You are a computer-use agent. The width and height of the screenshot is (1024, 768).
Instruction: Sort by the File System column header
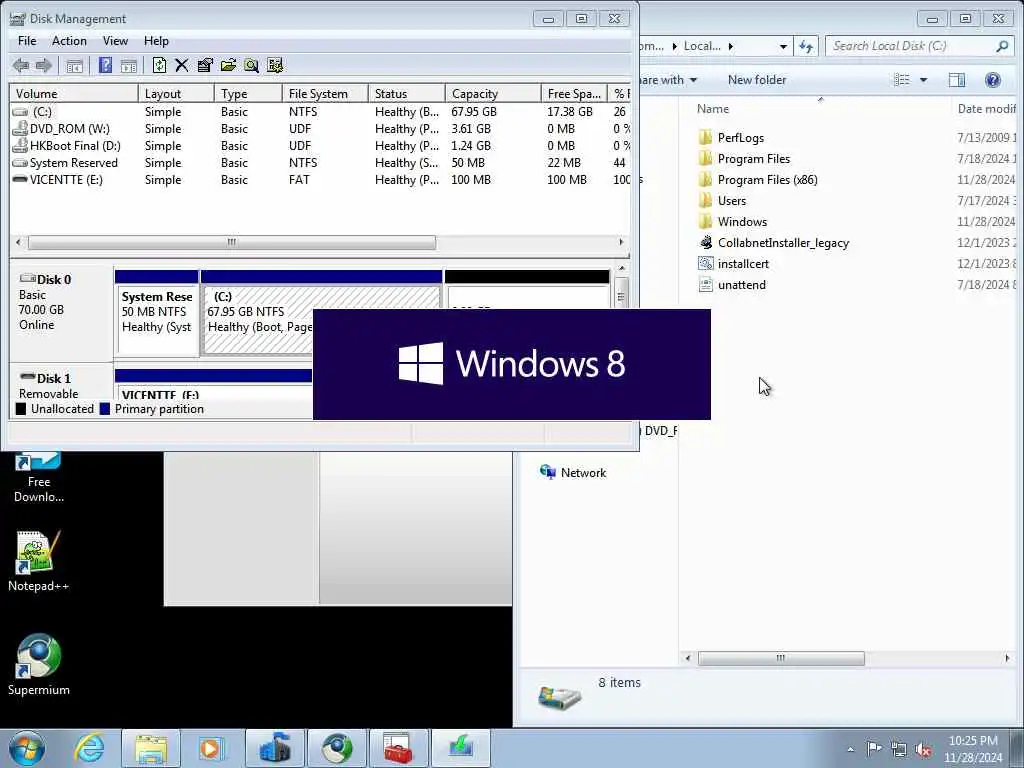click(x=325, y=93)
